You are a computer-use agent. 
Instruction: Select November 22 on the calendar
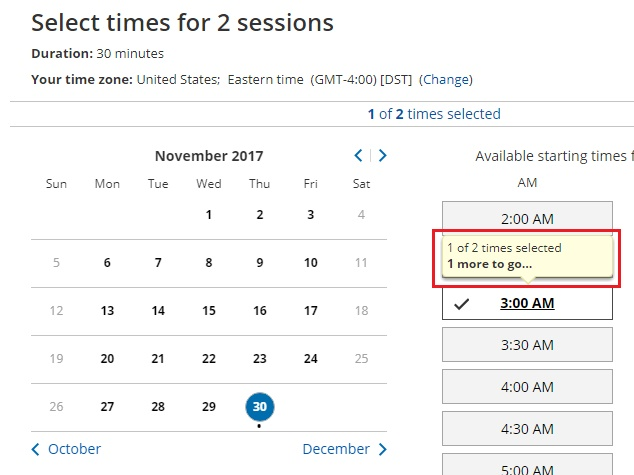coord(209,359)
